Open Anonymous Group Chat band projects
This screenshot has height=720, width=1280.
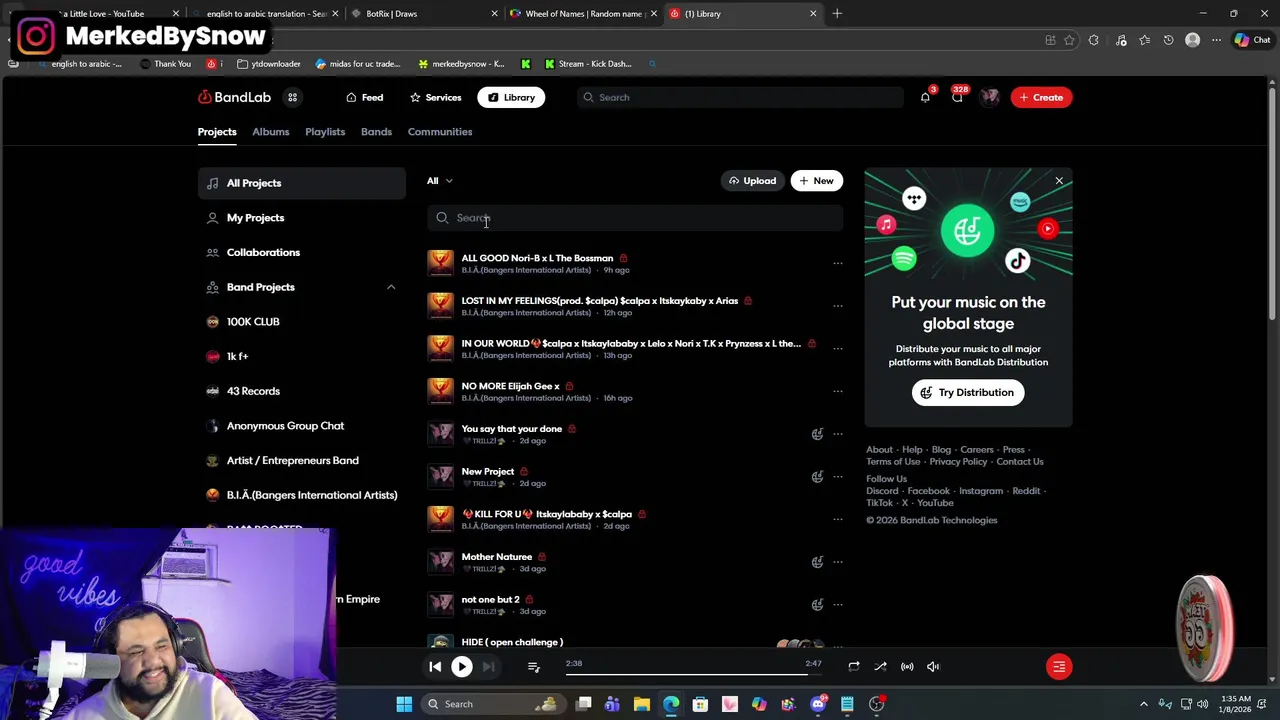pyautogui.click(x=301, y=426)
